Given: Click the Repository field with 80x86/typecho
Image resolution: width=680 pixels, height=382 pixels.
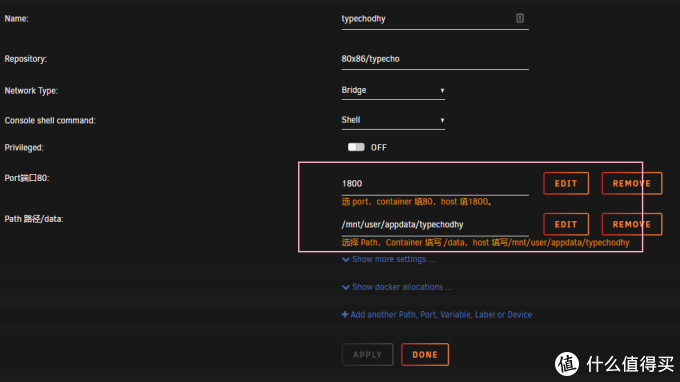Looking at the screenshot, I should (435, 59).
